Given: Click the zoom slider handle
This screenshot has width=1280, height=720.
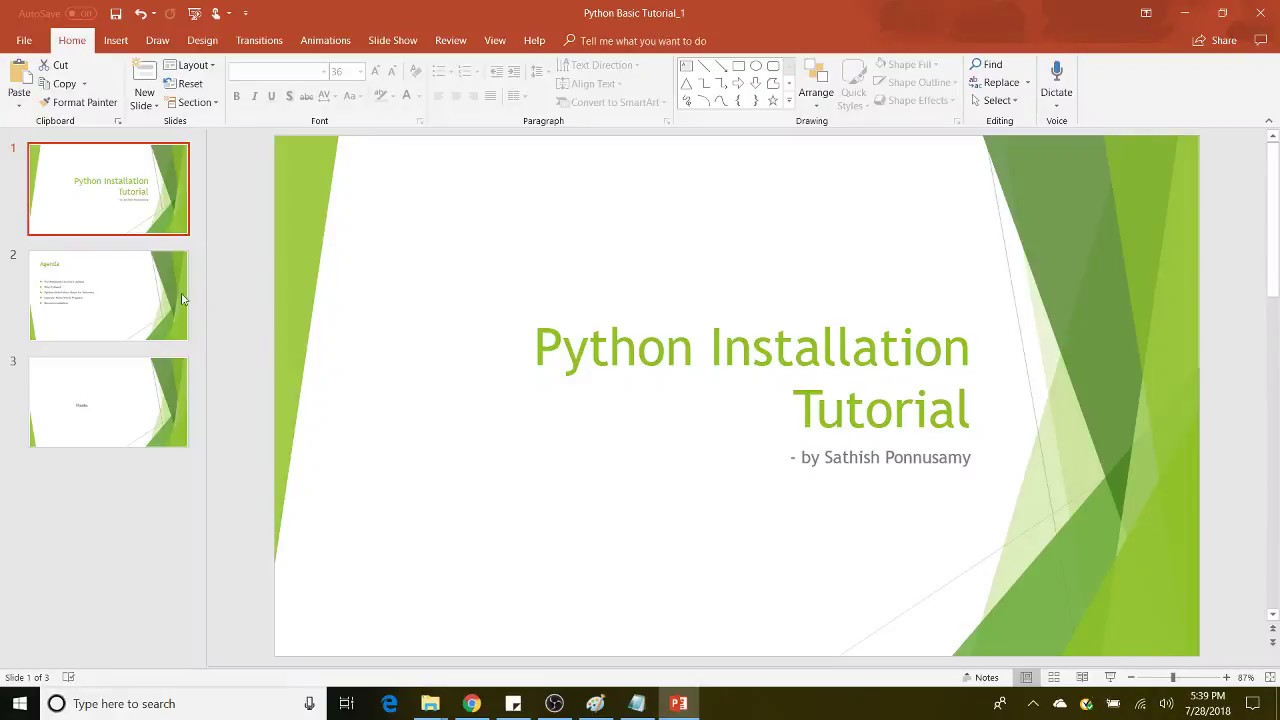Looking at the screenshot, I should click(1173, 678).
